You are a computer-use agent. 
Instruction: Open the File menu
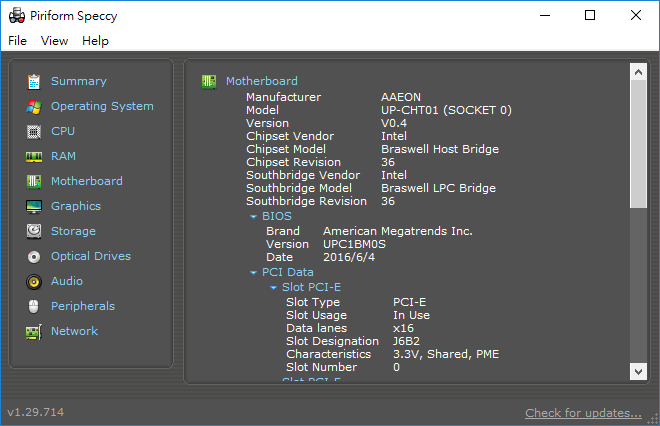coord(18,41)
